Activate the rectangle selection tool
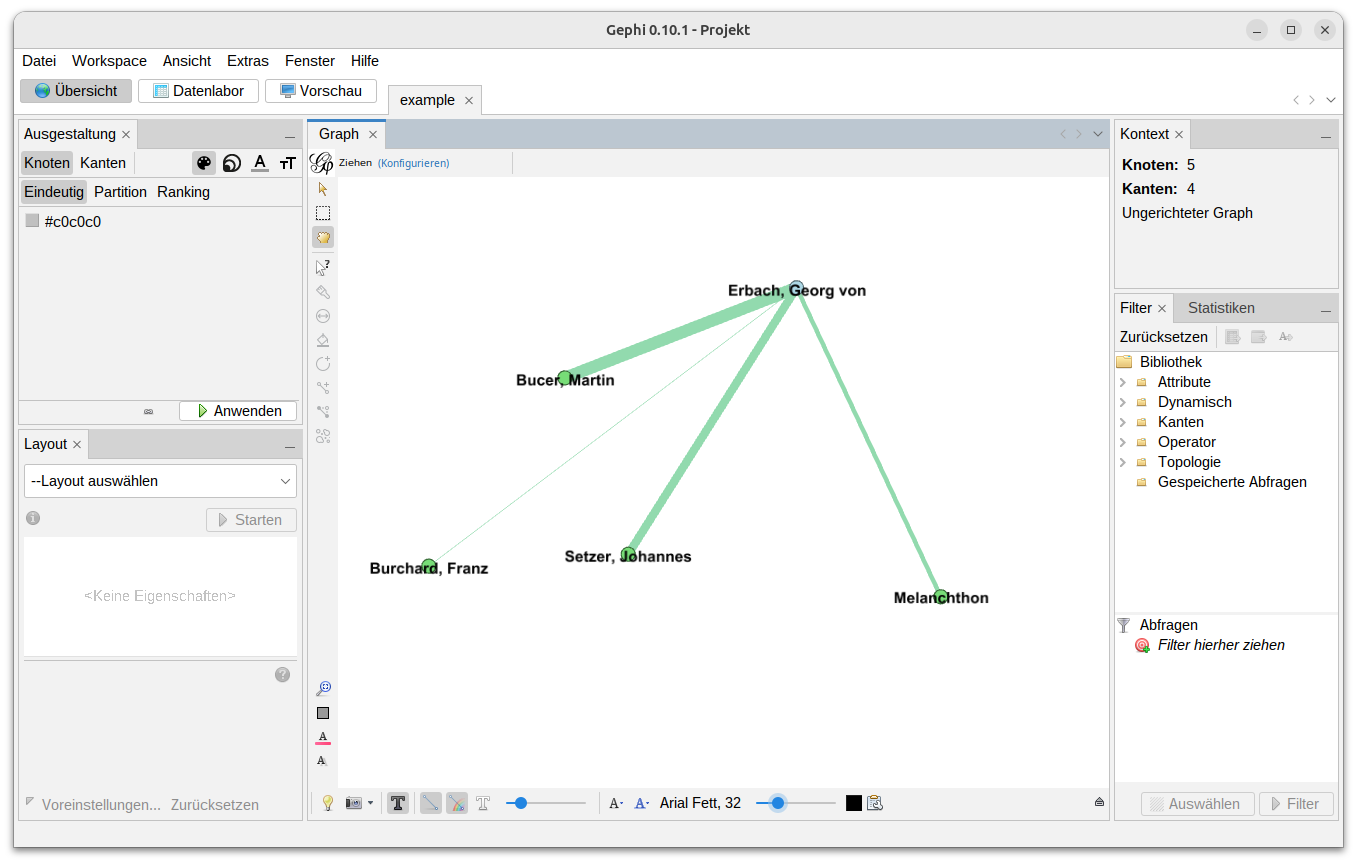This screenshot has height=864, width=1357. (x=323, y=212)
